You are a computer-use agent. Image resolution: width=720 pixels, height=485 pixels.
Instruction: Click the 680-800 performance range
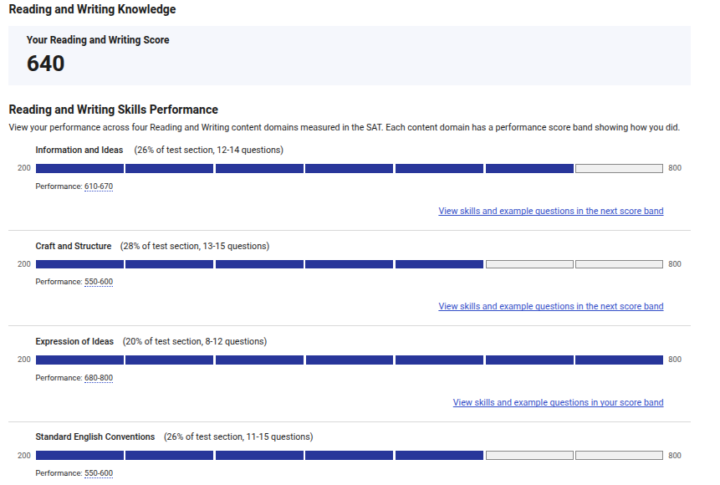pyautogui.click(x=98, y=377)
